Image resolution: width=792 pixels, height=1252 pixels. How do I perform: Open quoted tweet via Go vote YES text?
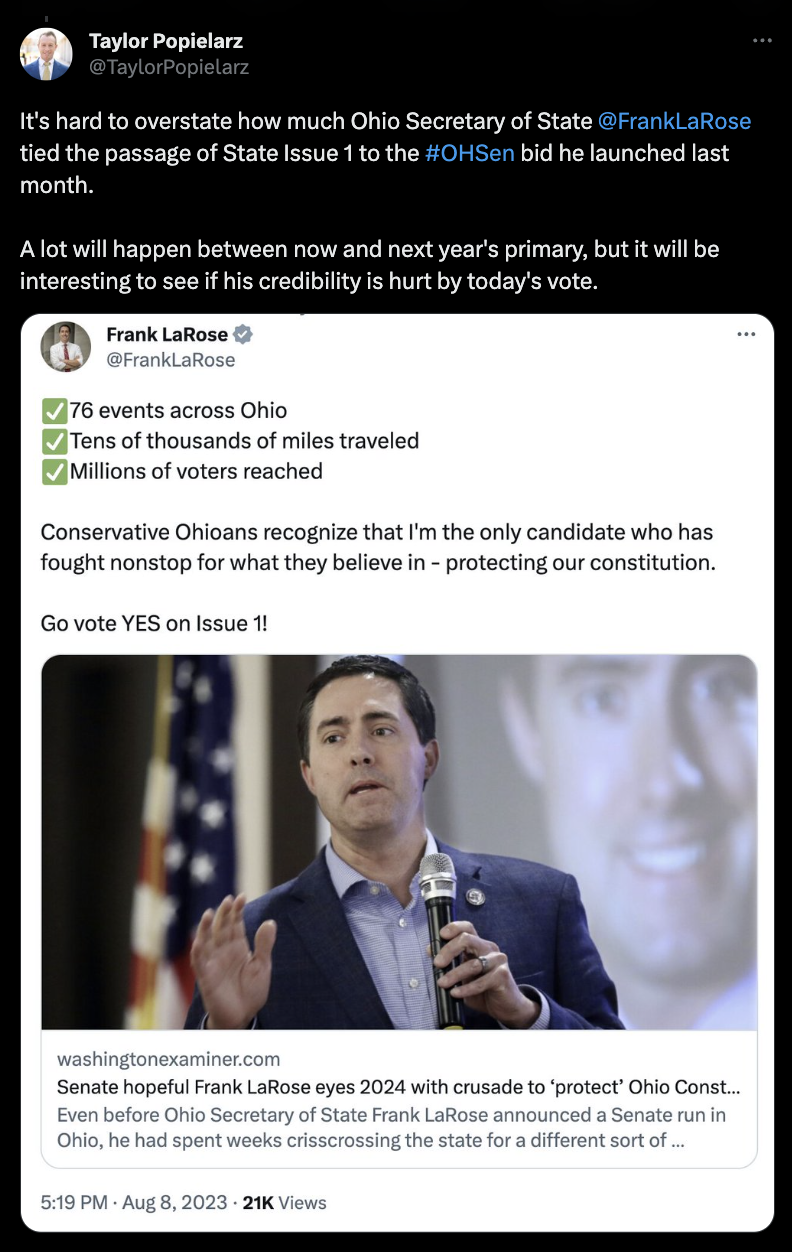tap(154, 623)
